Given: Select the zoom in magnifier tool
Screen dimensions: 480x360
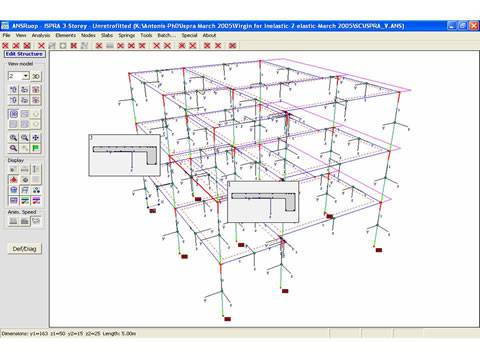Looking at the screenshot, I should 13,138.
